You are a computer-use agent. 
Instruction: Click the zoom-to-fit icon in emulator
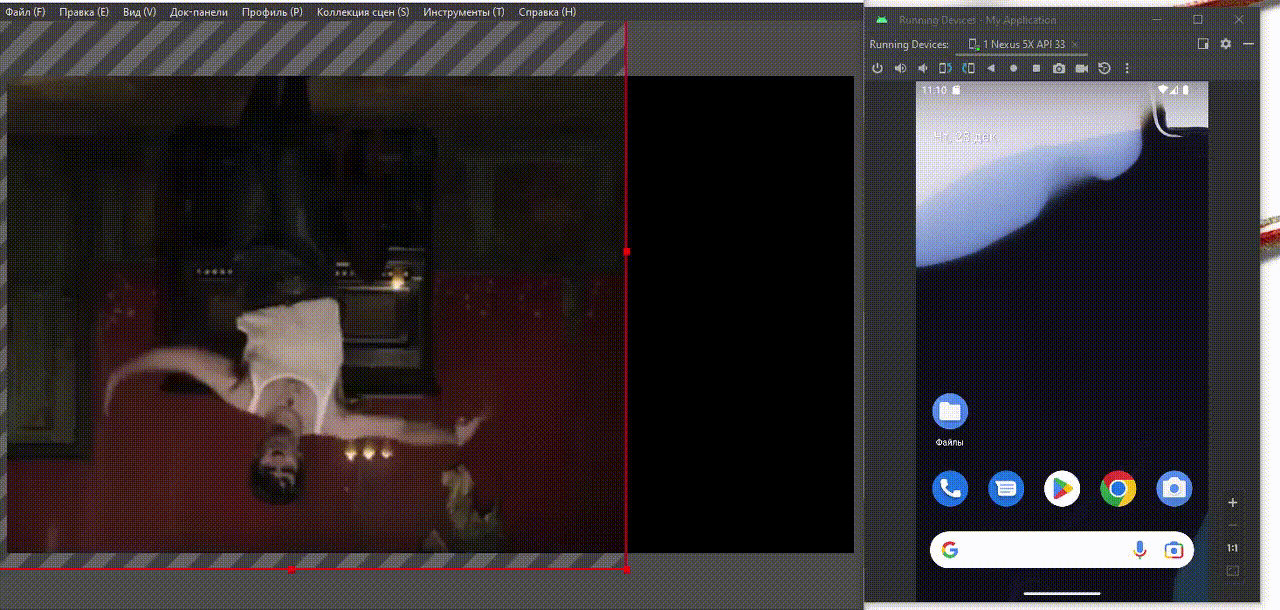pos(1233,571)
